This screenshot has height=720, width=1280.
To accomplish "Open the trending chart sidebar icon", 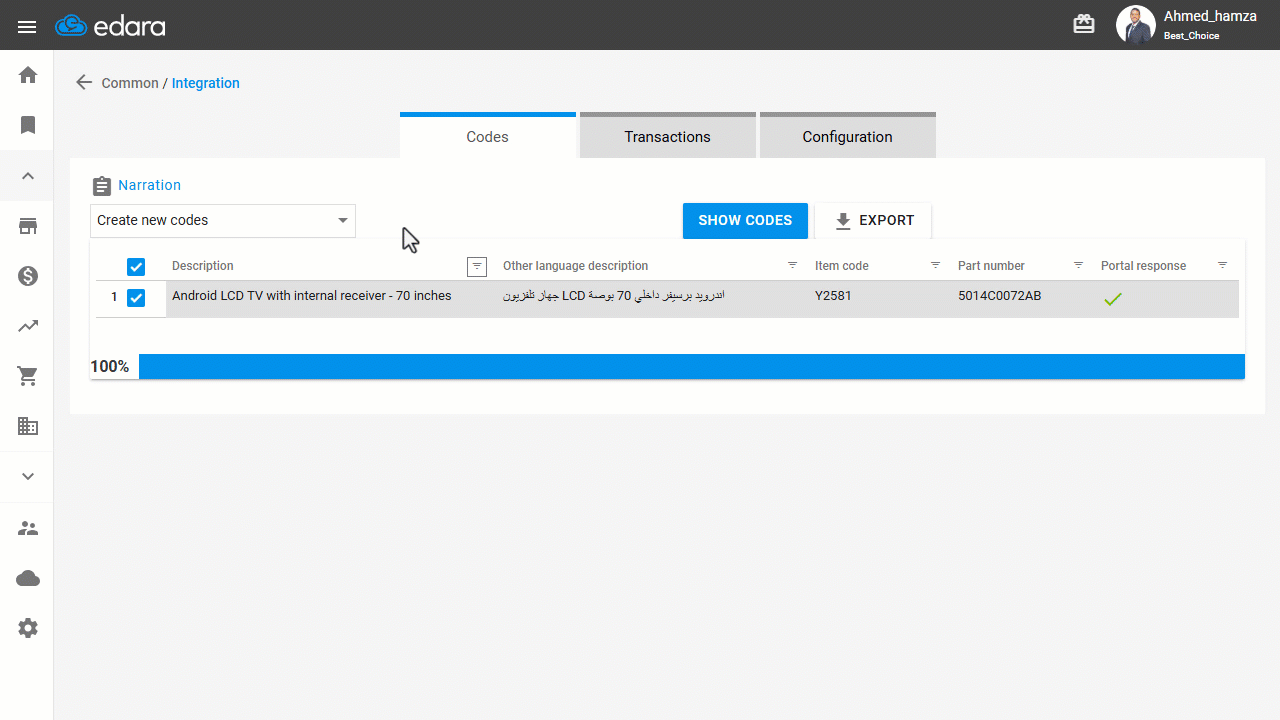I will point(28,326).
